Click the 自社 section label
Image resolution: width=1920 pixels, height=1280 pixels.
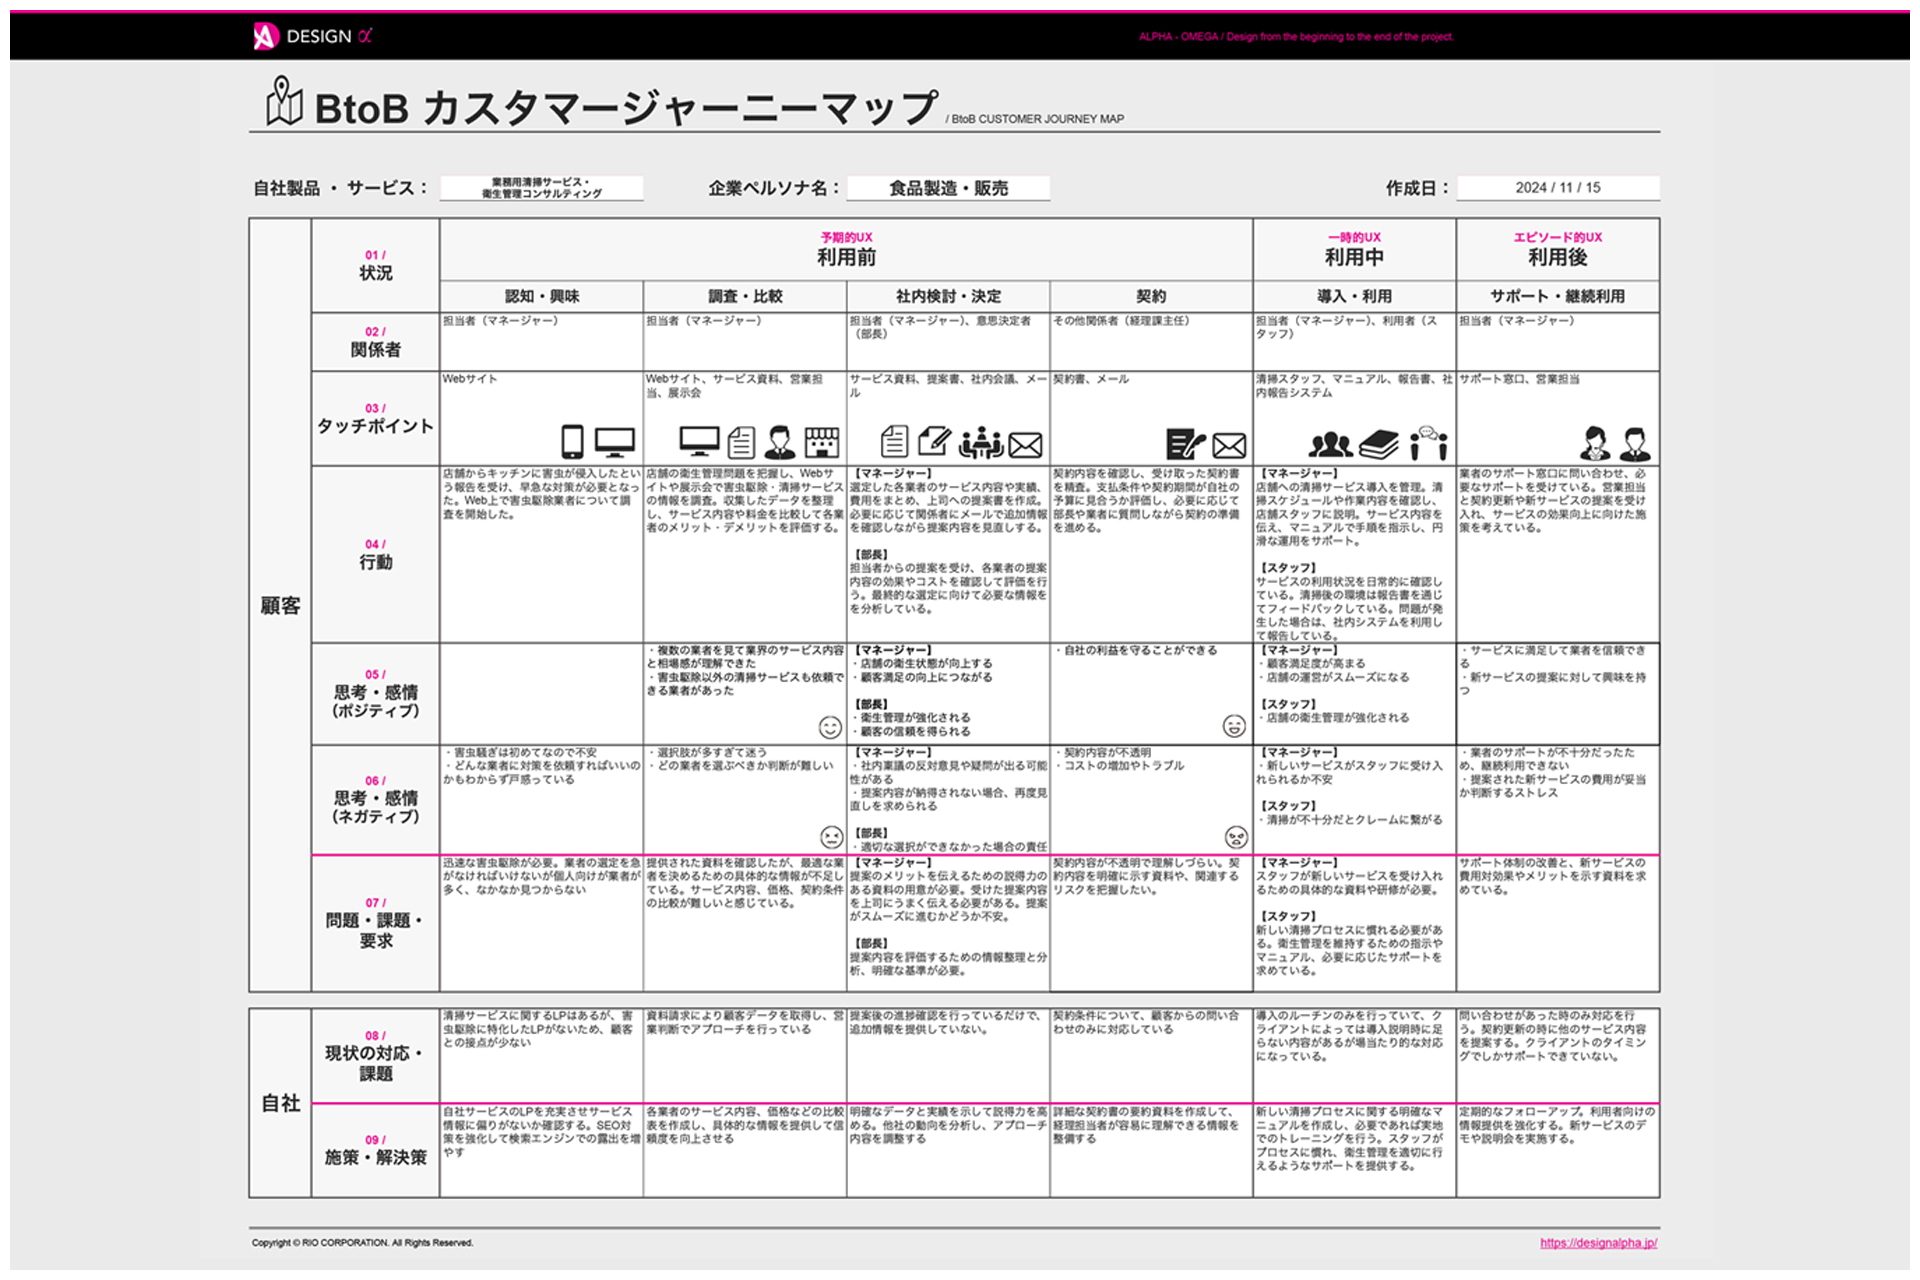pyautogui.click(x=280, y=1103)
